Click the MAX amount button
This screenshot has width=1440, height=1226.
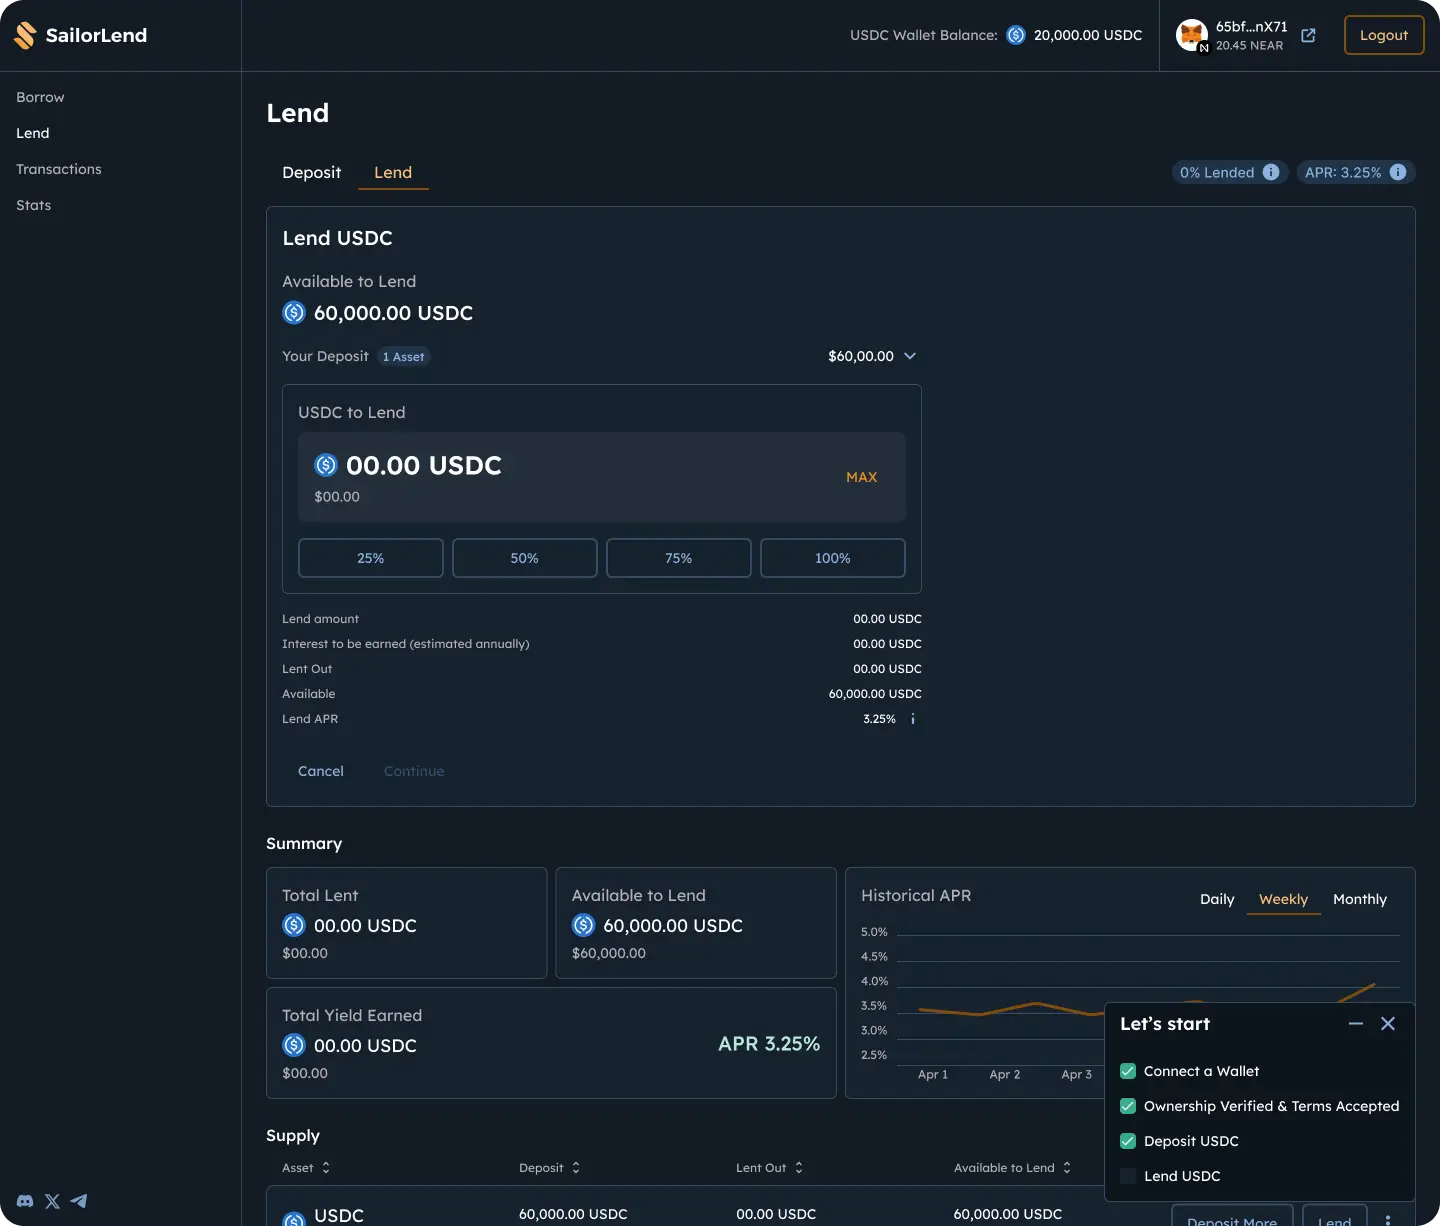861,477
